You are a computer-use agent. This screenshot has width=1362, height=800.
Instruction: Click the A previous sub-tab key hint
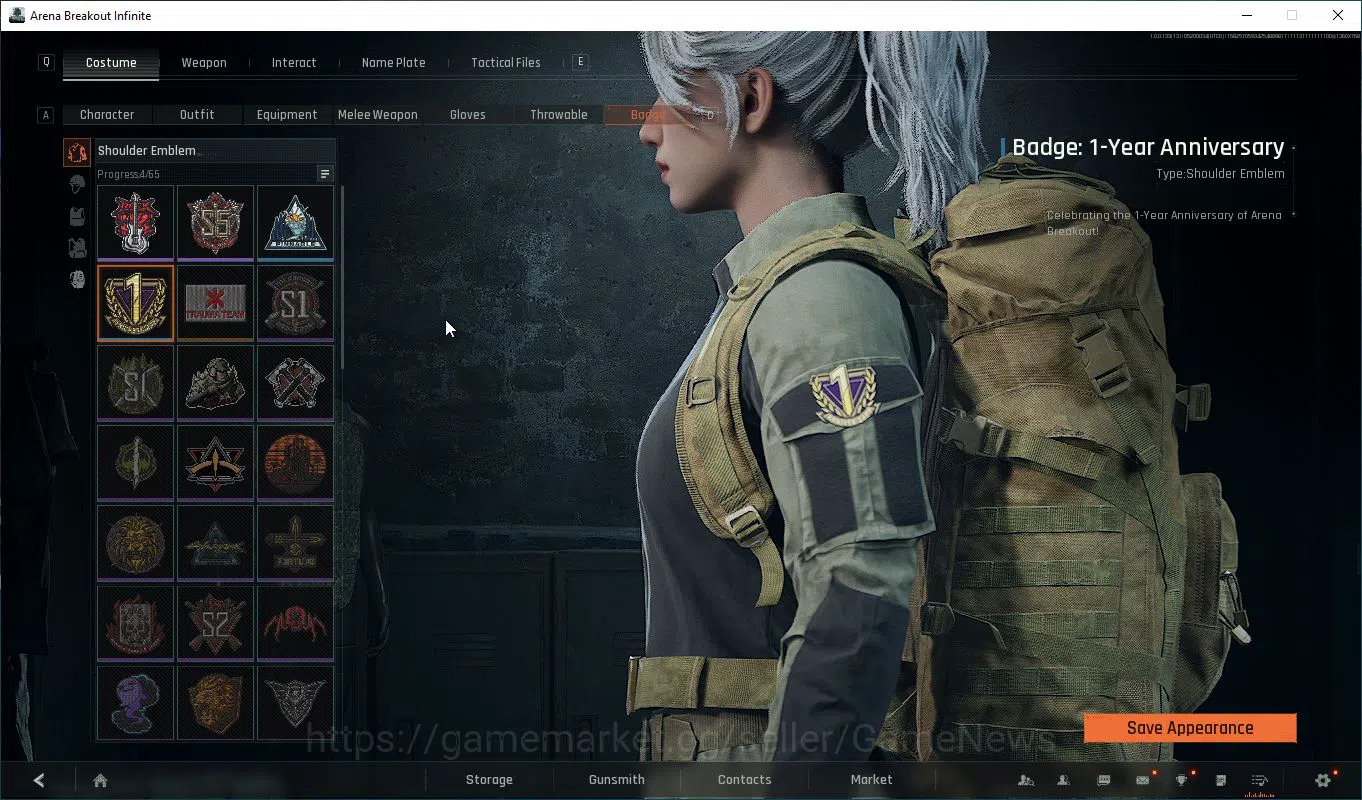tap(45, 115)
